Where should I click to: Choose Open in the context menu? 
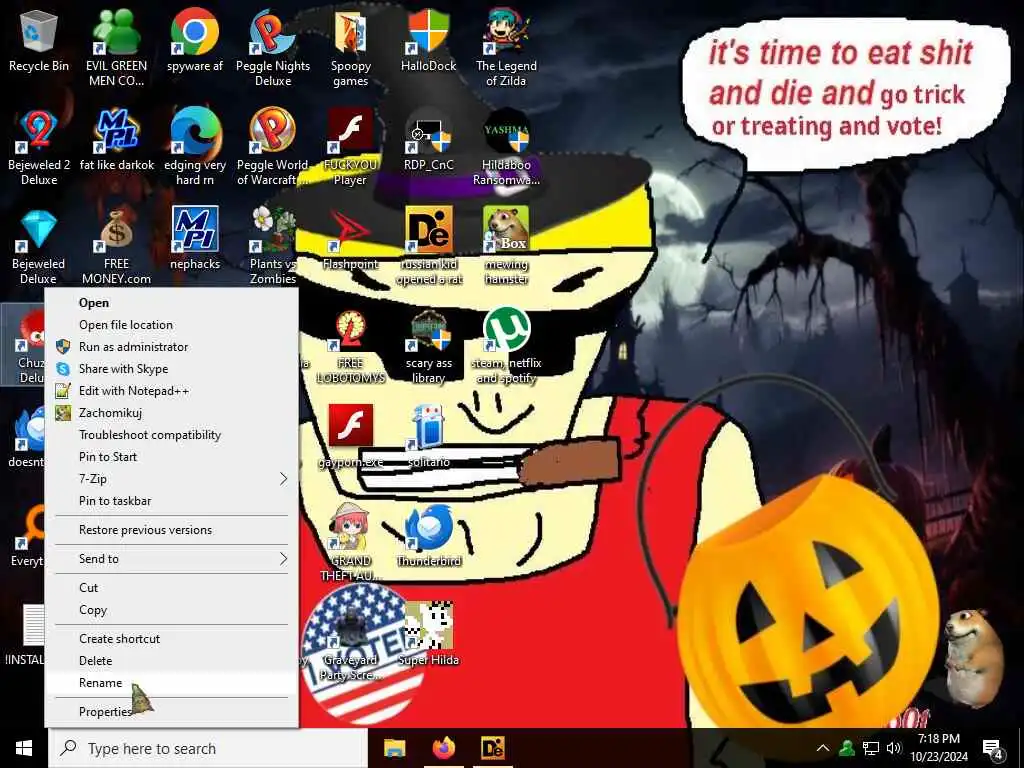(171, 302)
